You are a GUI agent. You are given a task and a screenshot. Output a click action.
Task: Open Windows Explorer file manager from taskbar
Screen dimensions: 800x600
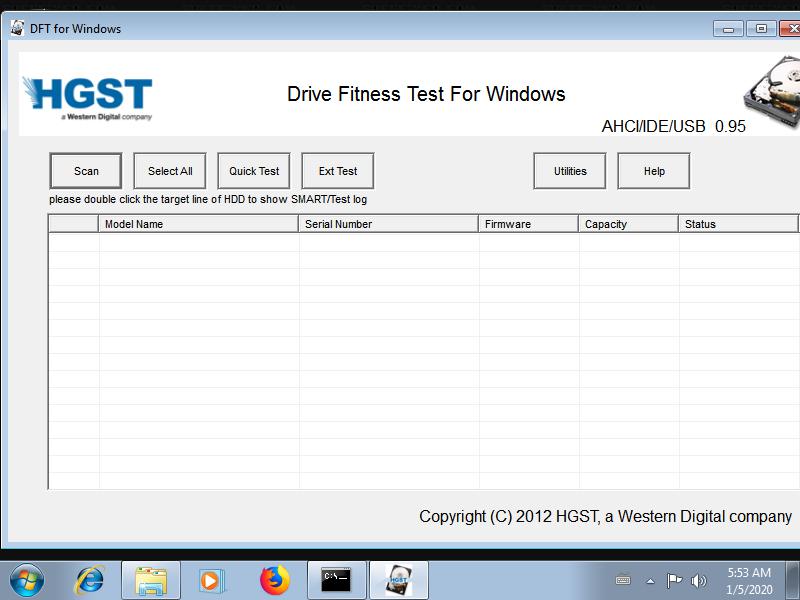pyautogui.click(x=151, y=581)
